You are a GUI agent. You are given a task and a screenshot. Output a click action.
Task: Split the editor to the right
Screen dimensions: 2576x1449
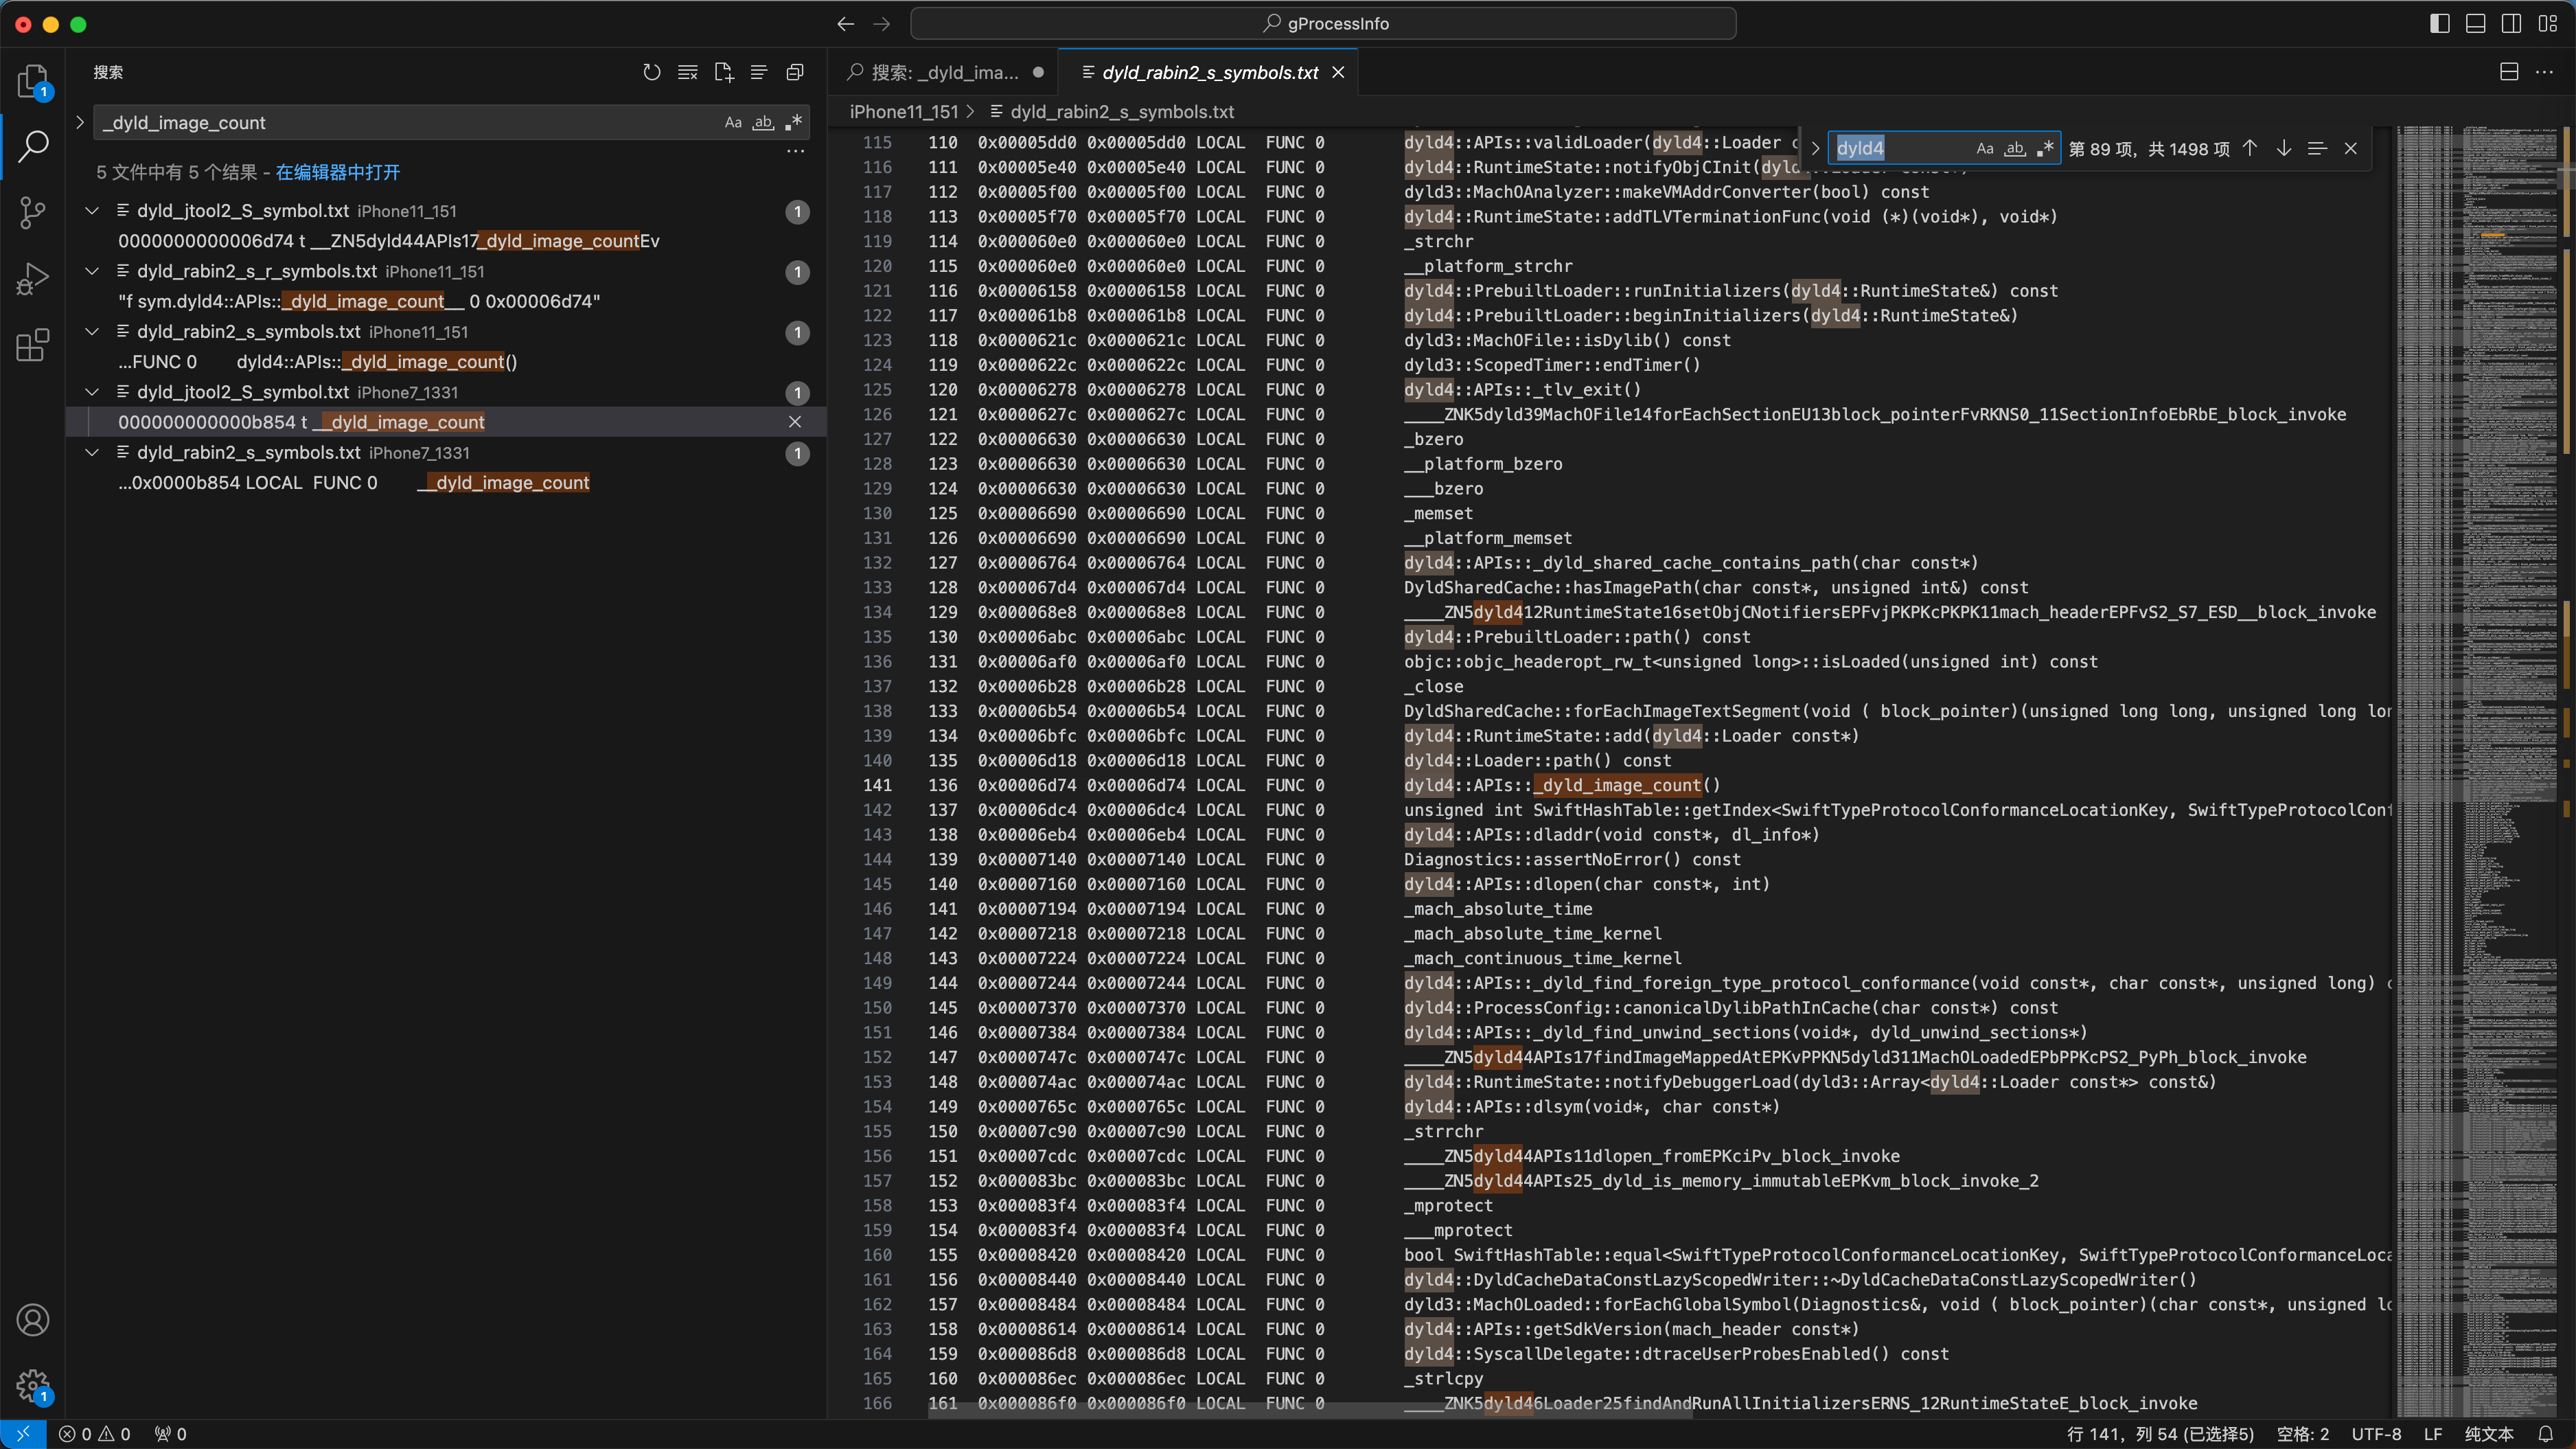[2509, 72]
